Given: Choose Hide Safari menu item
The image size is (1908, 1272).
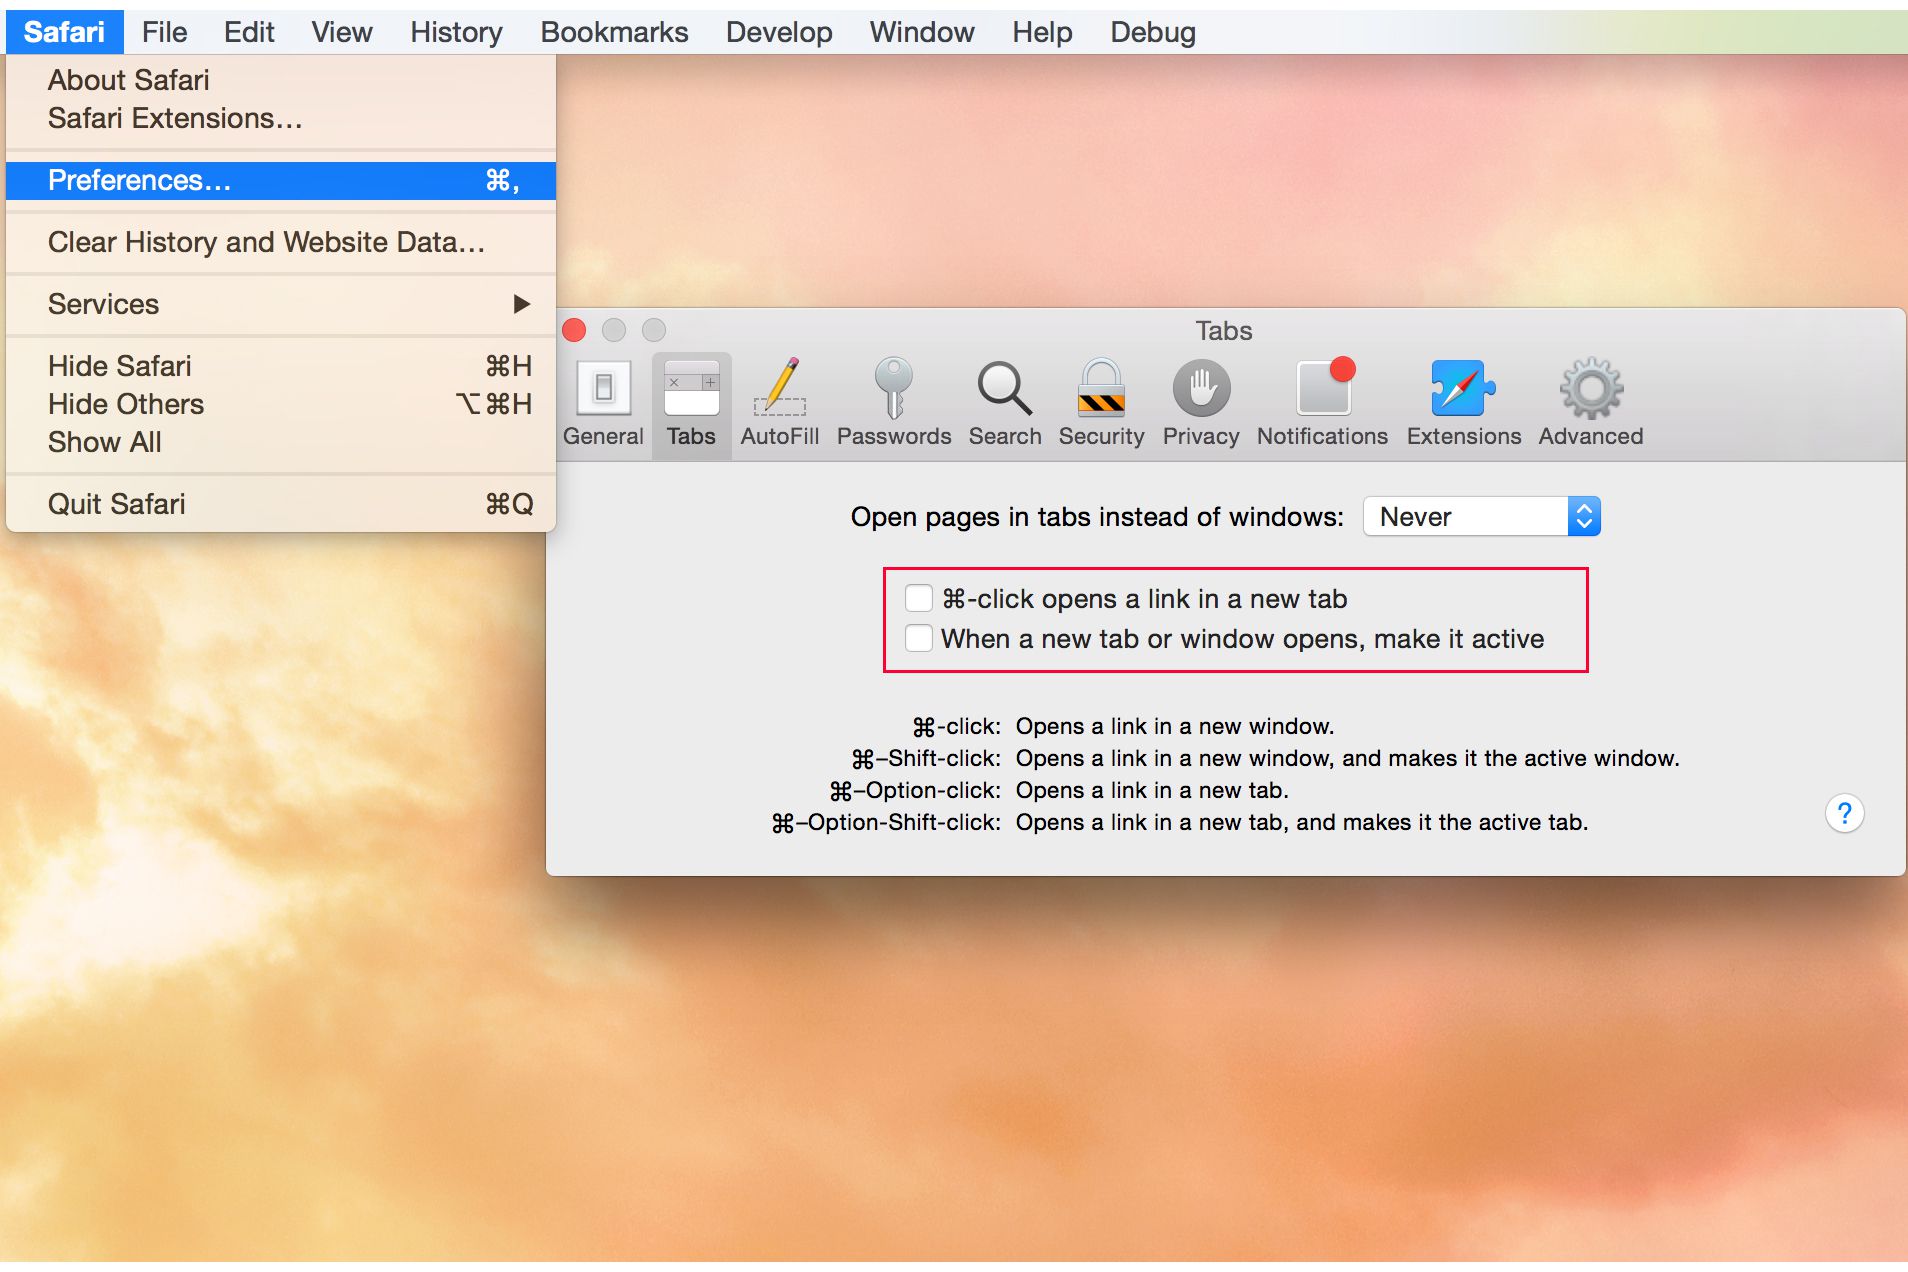Looking at the screenshot, I should pyautogui.click(x=281, y=366).
